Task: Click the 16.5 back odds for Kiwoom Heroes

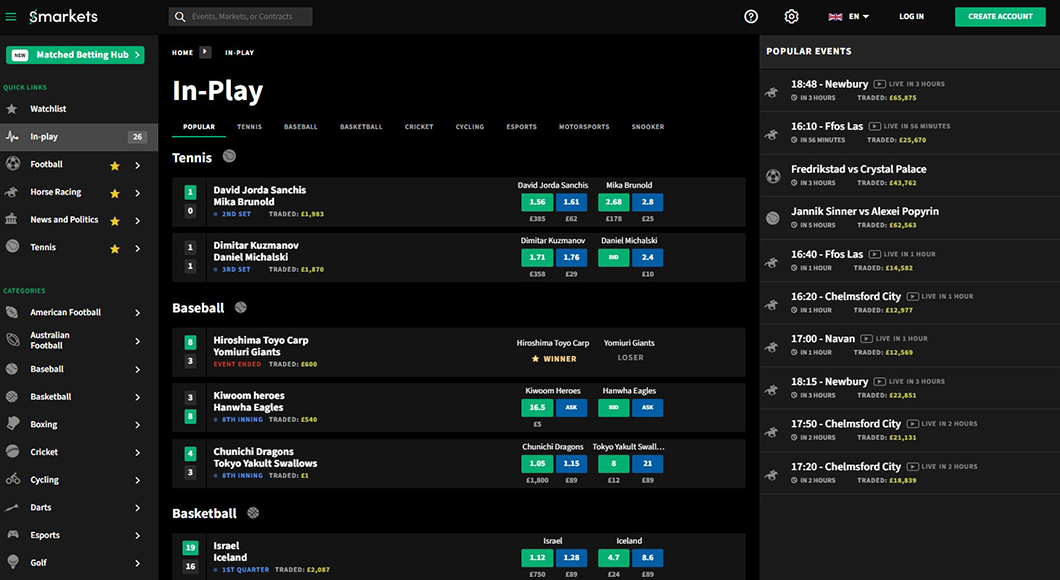Action: click(537, 408)
